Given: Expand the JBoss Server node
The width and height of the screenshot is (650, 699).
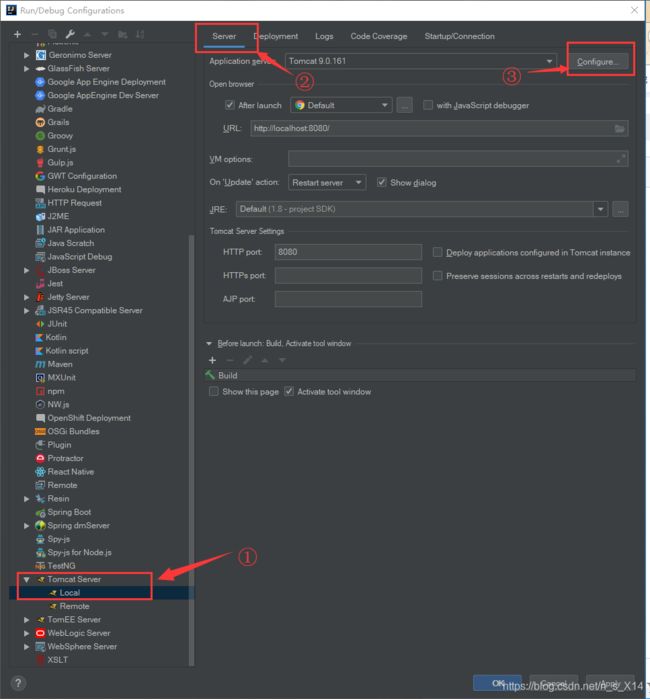Looking at the screenshot, I should (x=27, y=270).
